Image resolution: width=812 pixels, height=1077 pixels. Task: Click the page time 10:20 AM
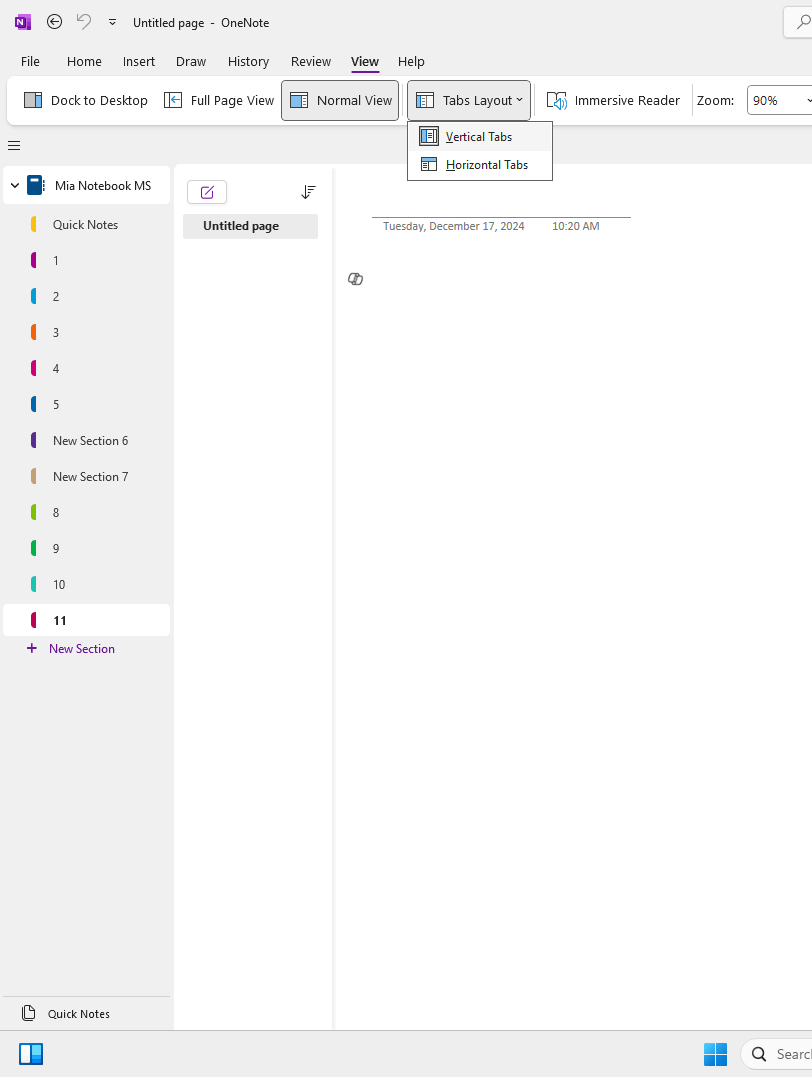tap(576, 226)
